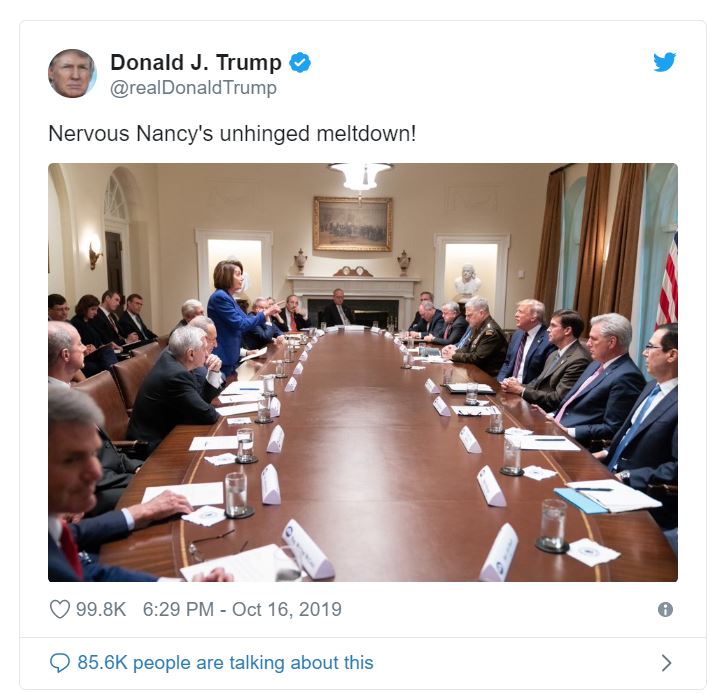The height and width of the screenshot is (700, 724).
Task: Click the ceiling light fixture in the photo
Action: point(361,176)
